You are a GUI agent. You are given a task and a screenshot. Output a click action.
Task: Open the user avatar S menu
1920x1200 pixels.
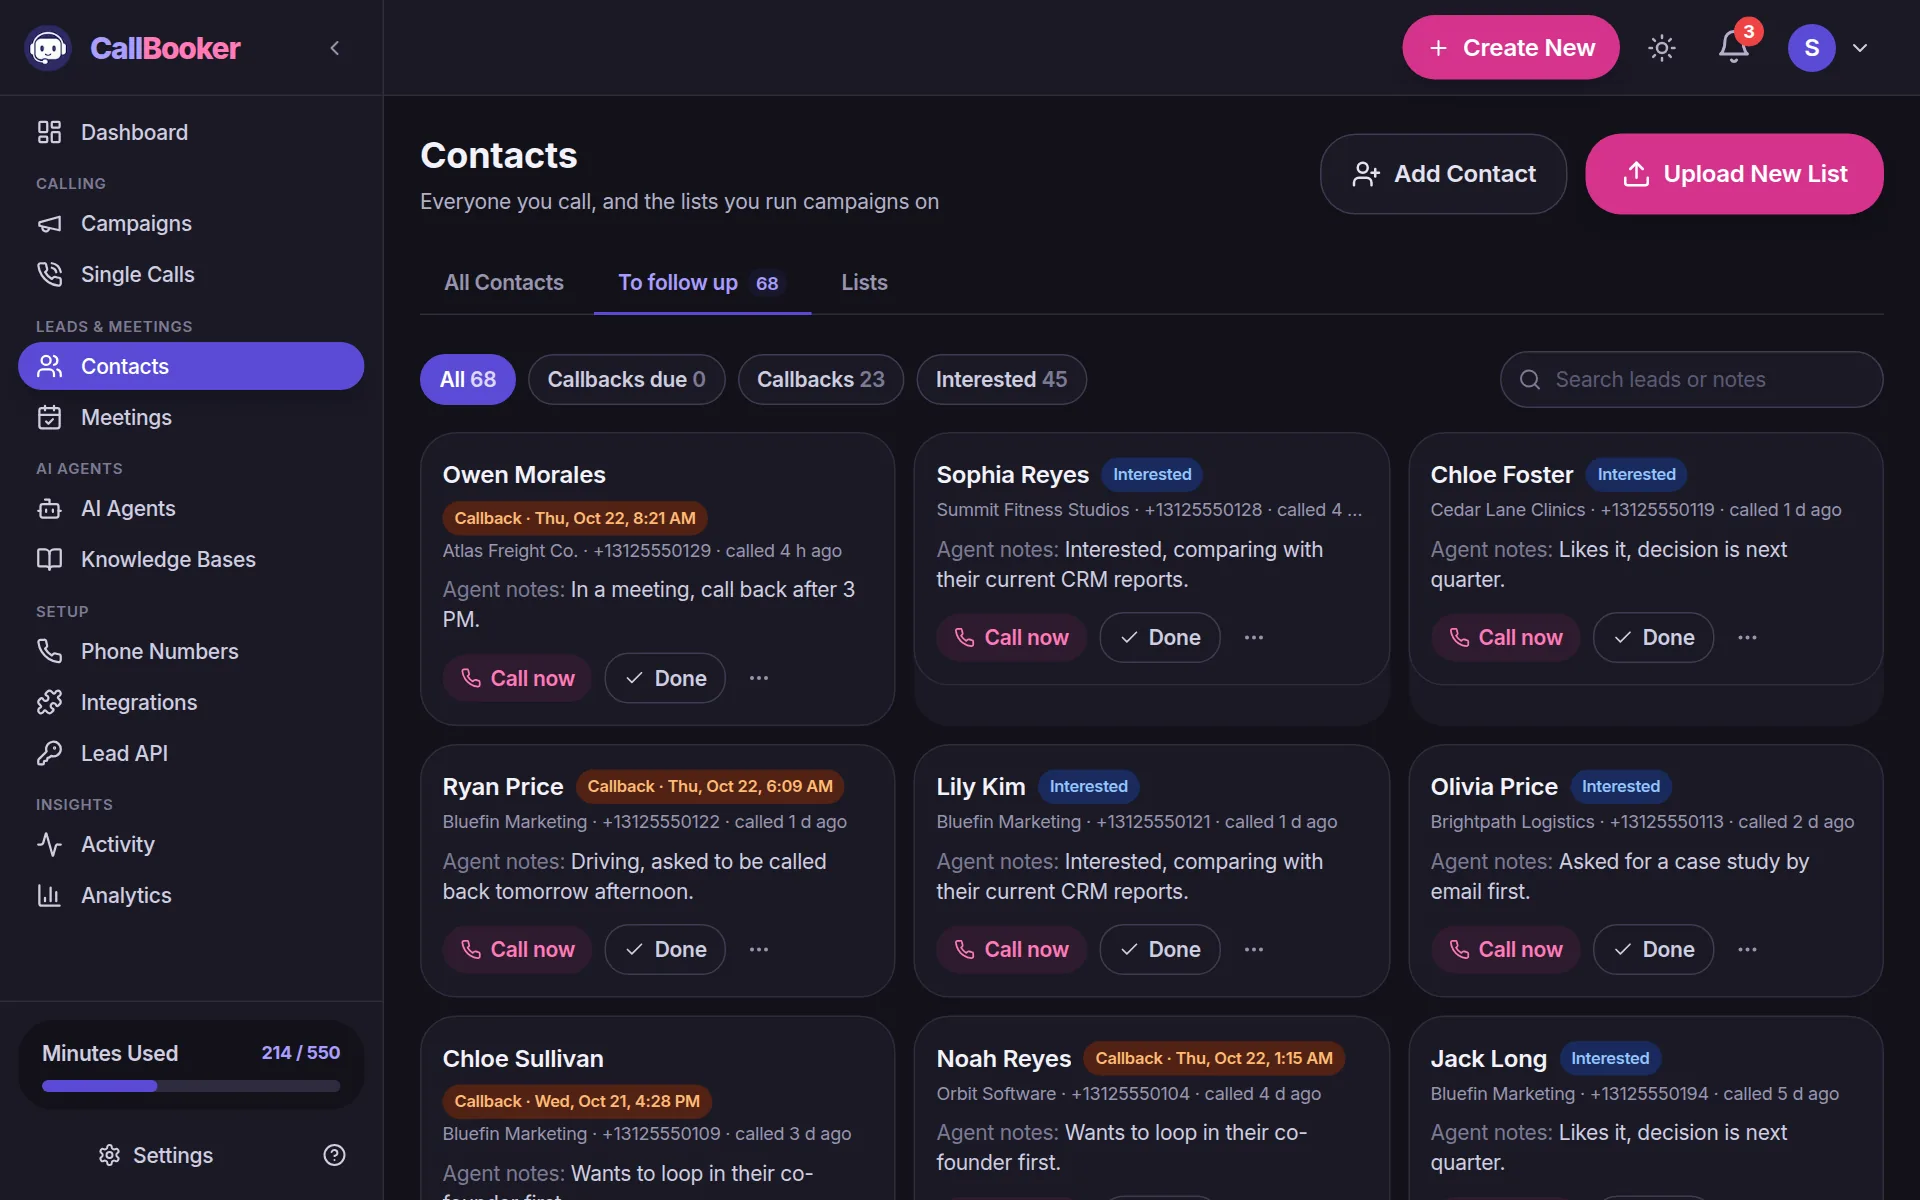(1811, 48)
